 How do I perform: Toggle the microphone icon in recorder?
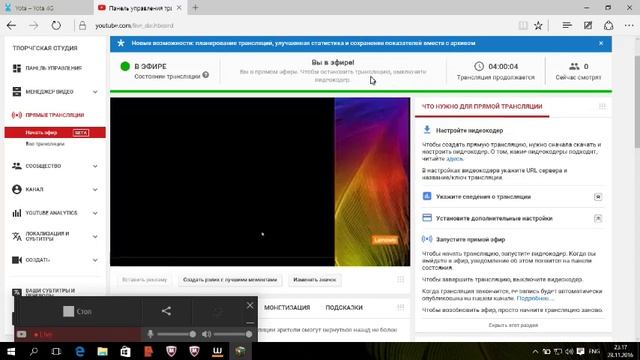150,334
